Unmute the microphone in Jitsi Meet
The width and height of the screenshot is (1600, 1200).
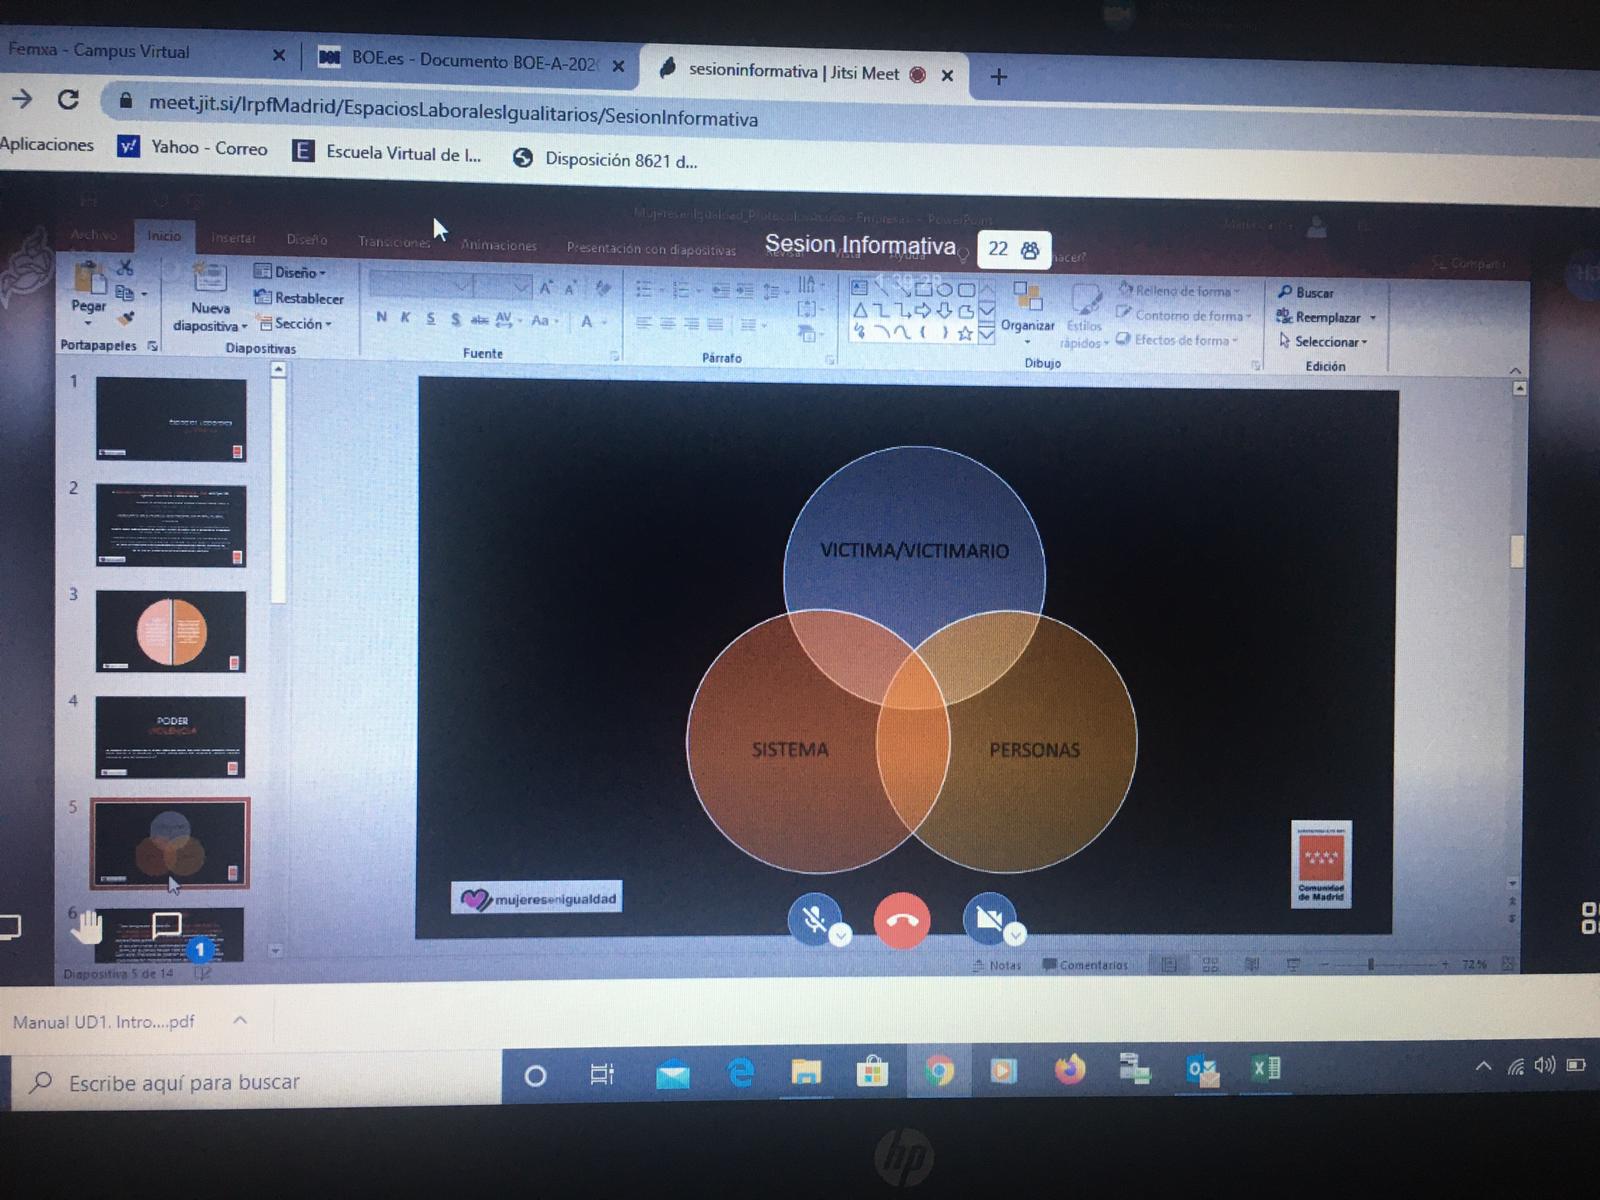[812, 918]
